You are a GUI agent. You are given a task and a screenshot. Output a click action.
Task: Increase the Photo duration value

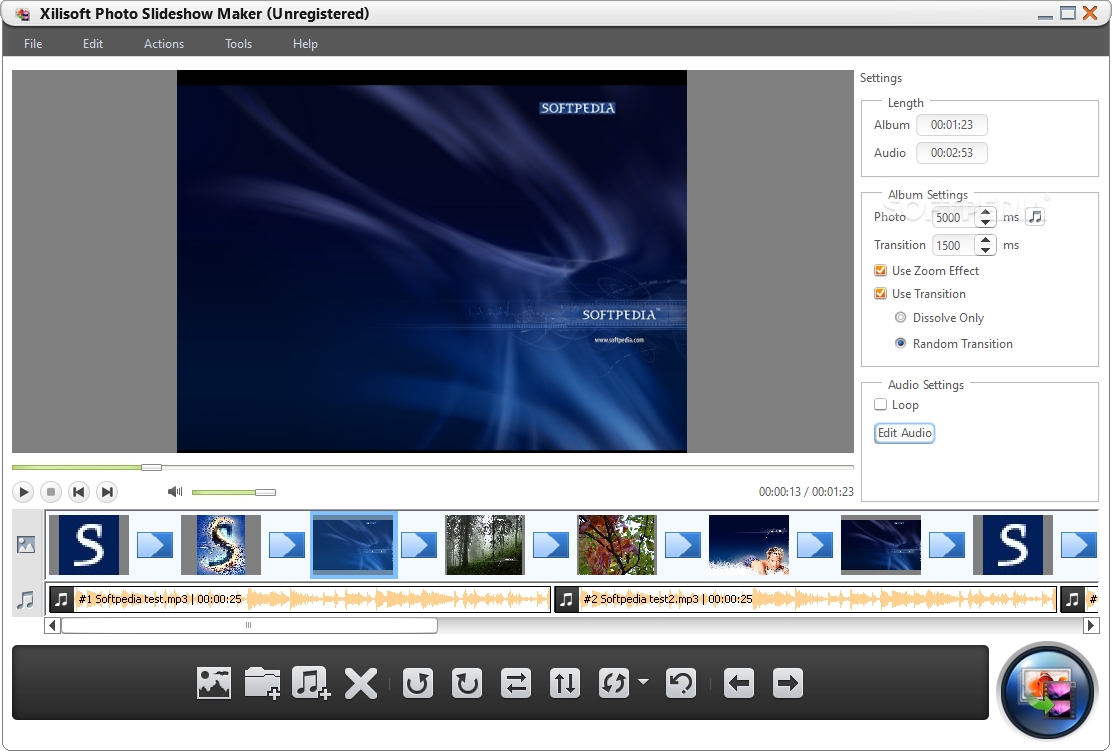(x=986, y=212)
